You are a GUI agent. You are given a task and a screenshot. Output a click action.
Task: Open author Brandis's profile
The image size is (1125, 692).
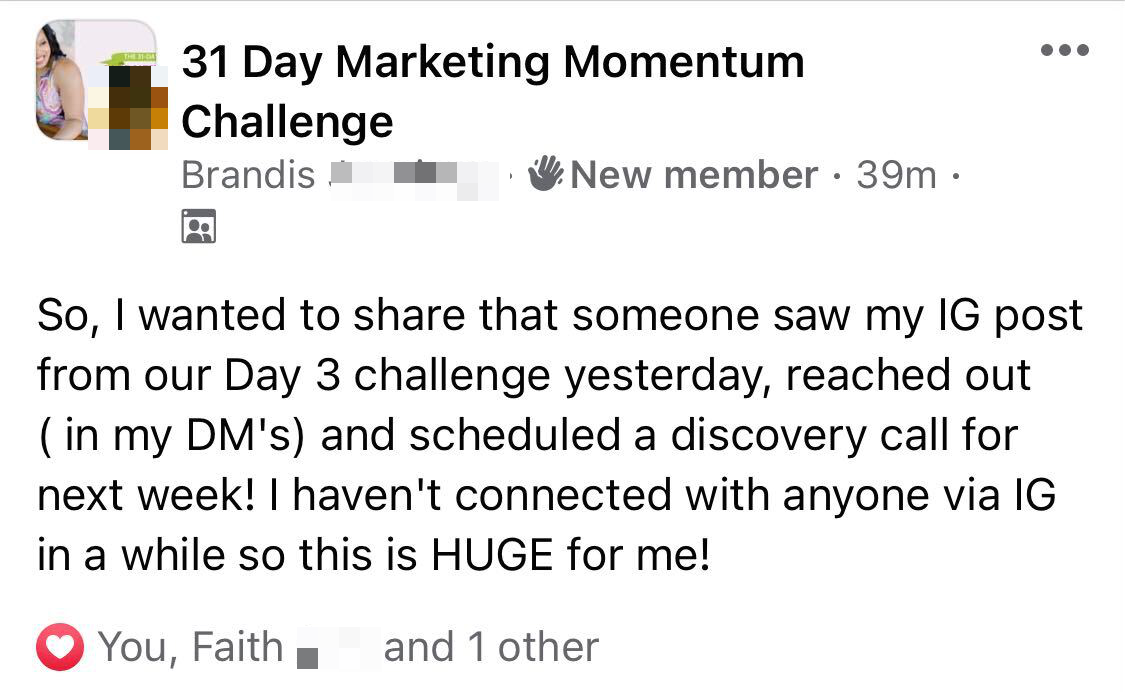point(248,176)
